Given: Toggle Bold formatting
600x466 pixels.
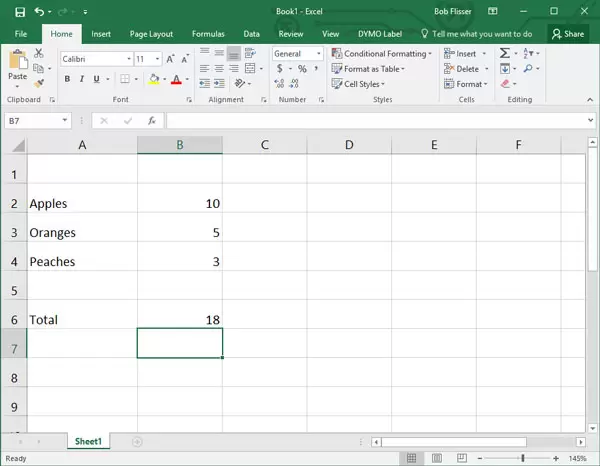Looking at the screenshot, I should [67, 80].
